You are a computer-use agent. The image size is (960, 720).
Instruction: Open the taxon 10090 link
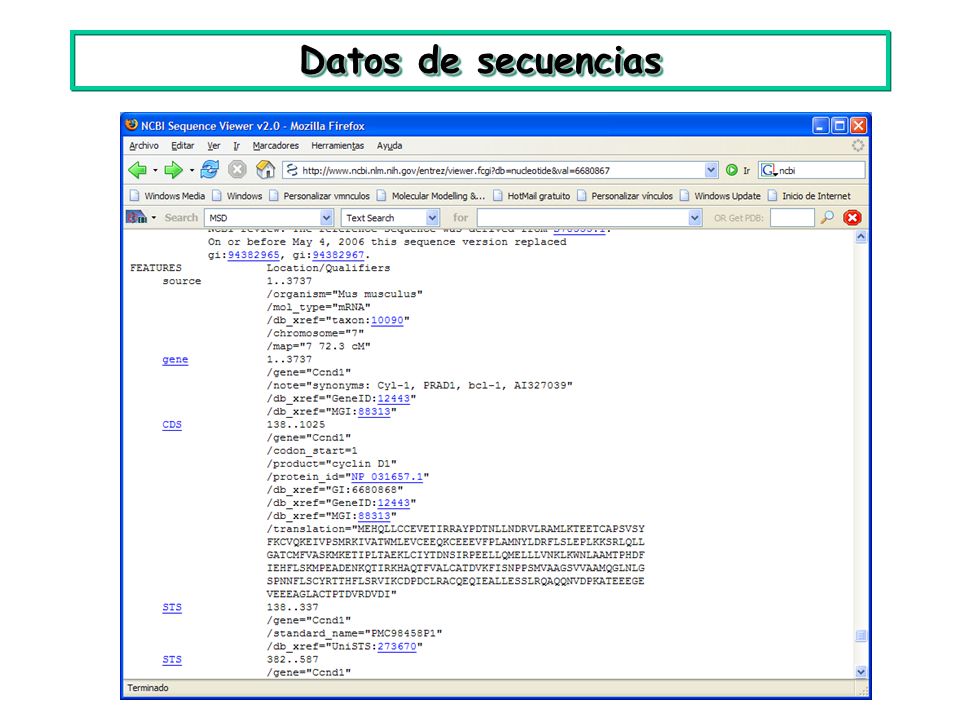point(387,320)
